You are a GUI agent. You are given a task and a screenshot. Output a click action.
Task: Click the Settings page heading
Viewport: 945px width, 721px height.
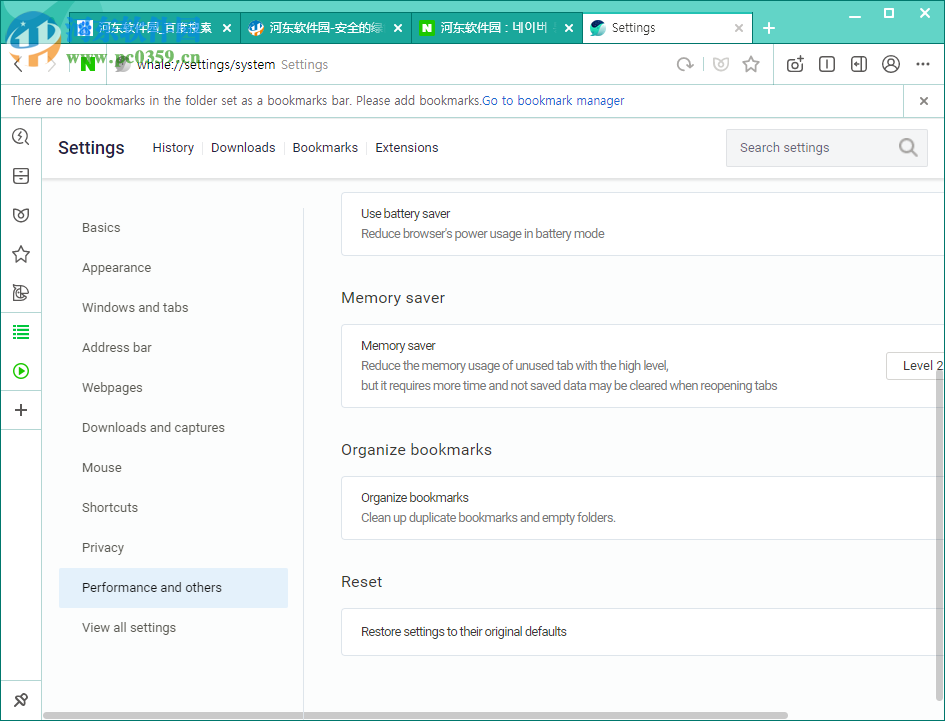coord(91,148)
